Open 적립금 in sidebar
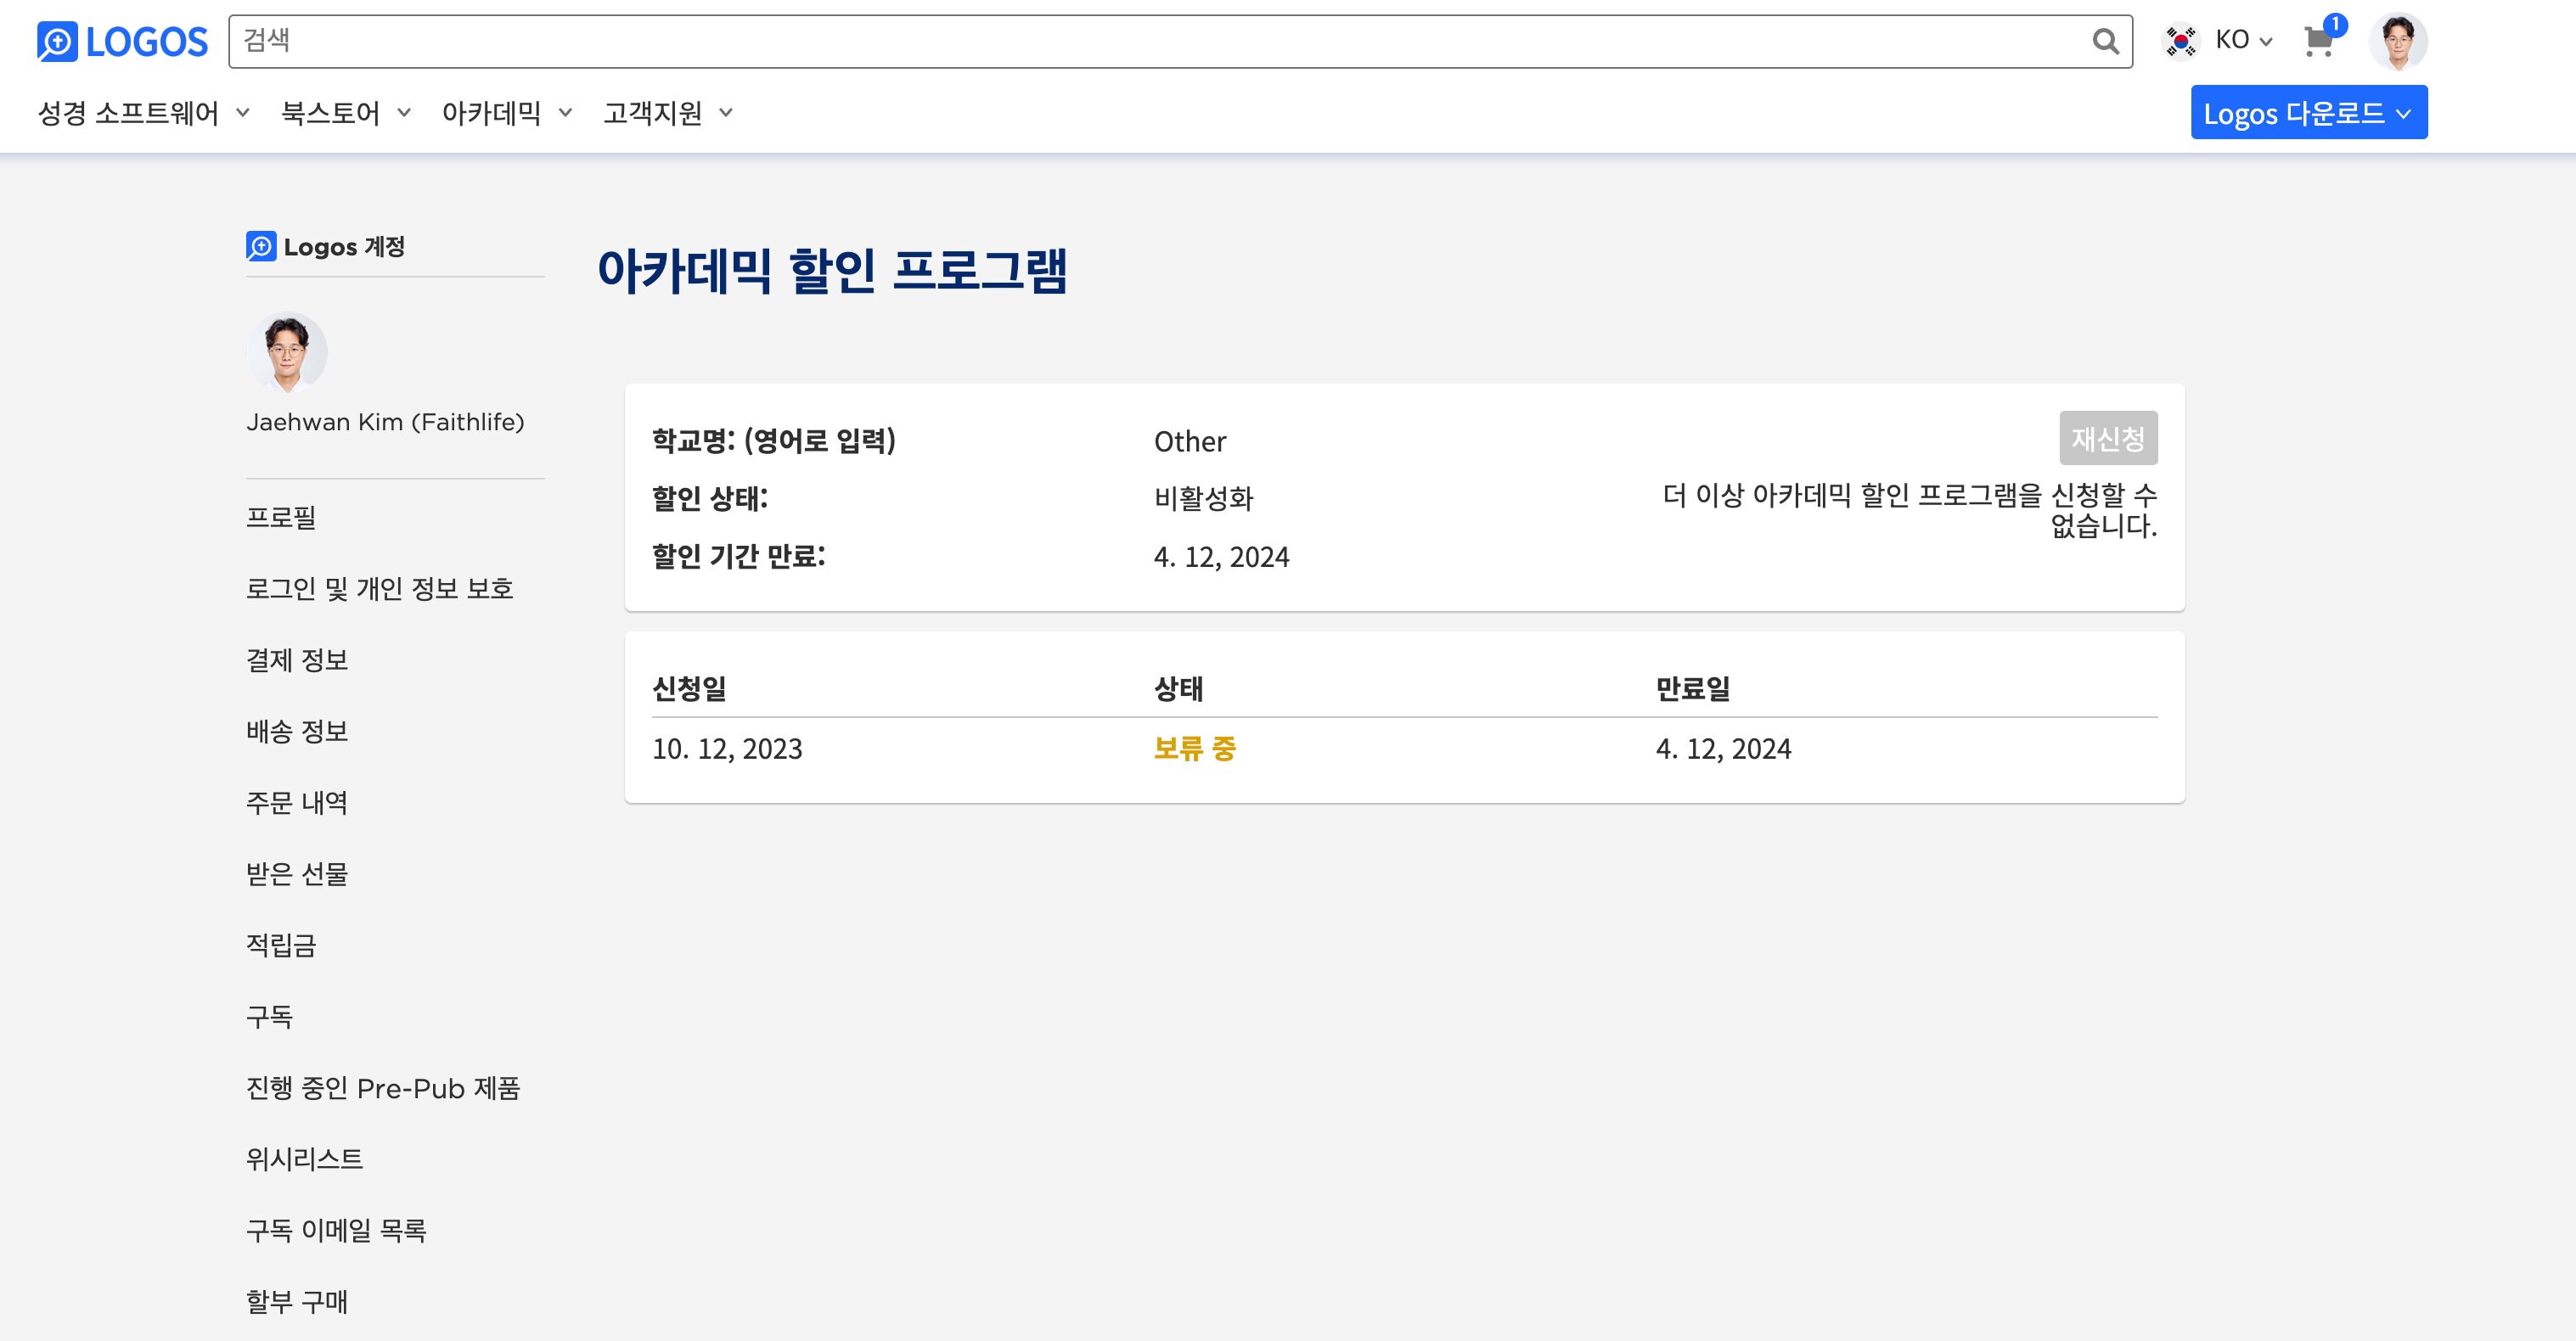 (281, 945)
